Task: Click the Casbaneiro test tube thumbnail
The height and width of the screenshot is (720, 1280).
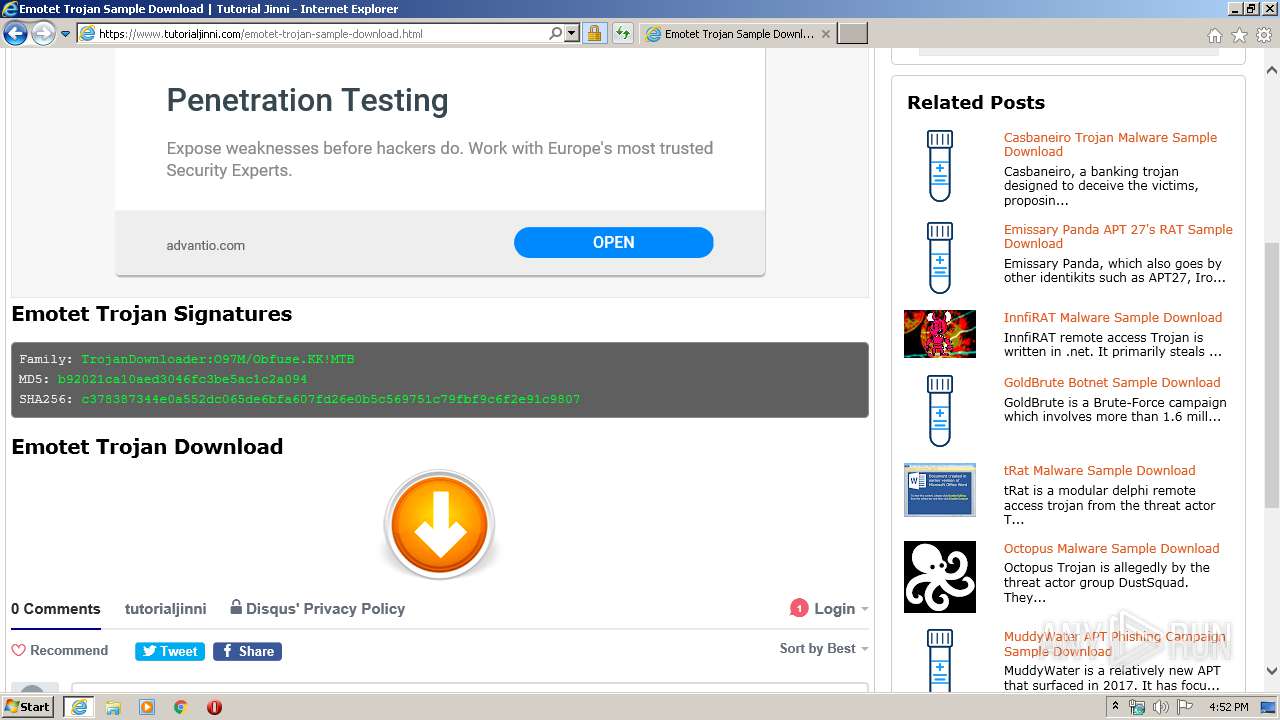Action: [939, 166]
